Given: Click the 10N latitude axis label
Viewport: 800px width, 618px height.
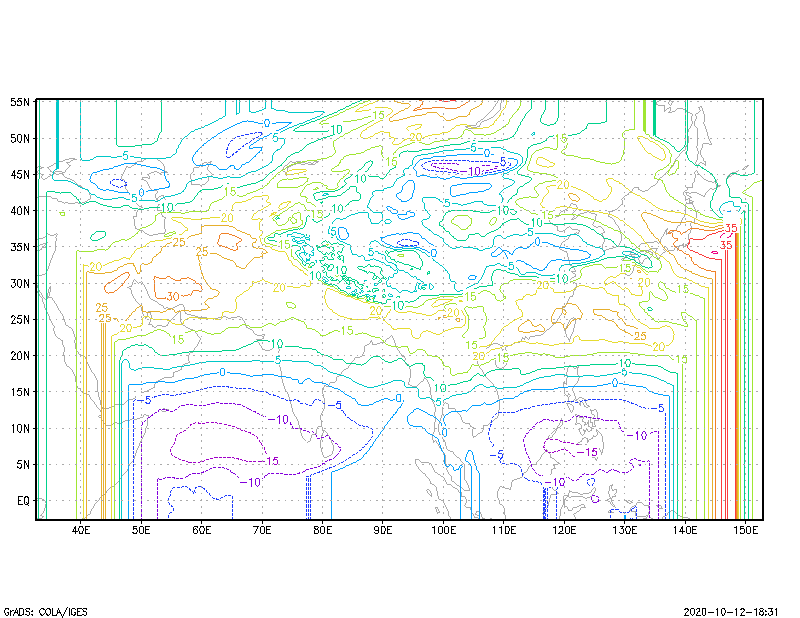Looking at the screenshot, I should pos(20,428).
